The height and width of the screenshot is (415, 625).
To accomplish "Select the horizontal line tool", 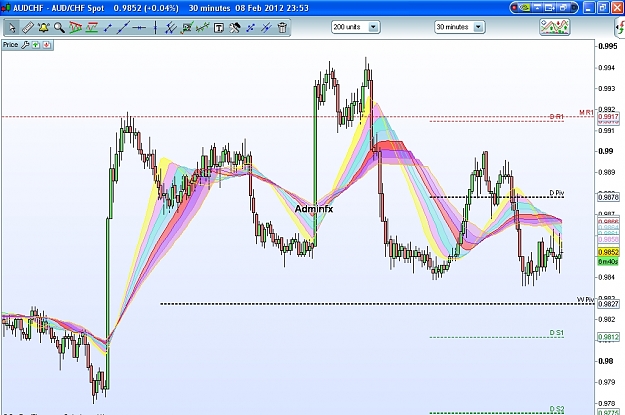I will tap(139, 28).
